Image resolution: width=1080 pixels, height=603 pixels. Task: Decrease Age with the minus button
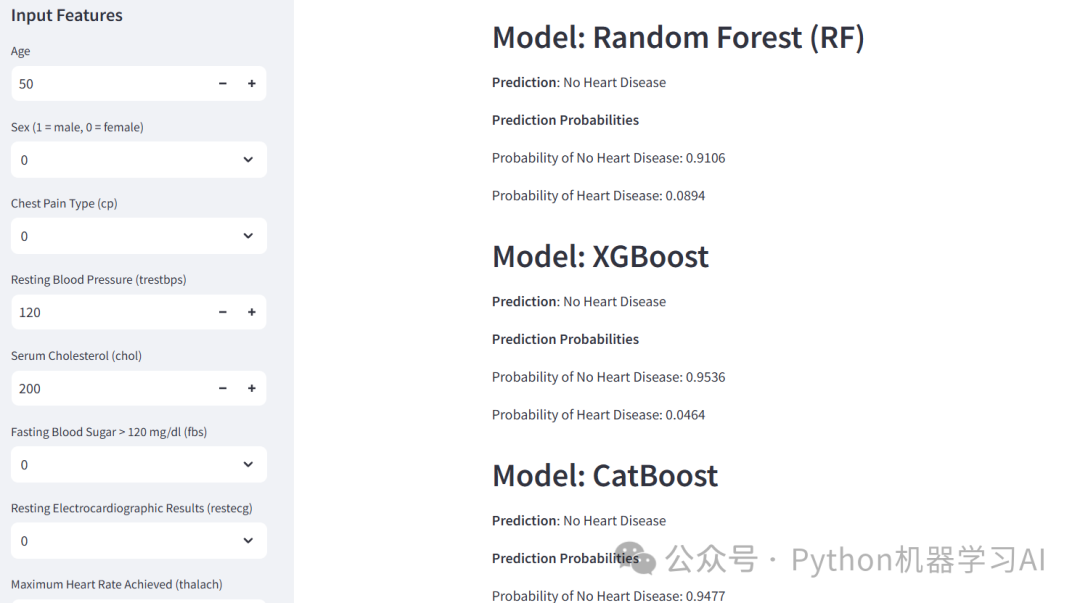pos(223,84)
